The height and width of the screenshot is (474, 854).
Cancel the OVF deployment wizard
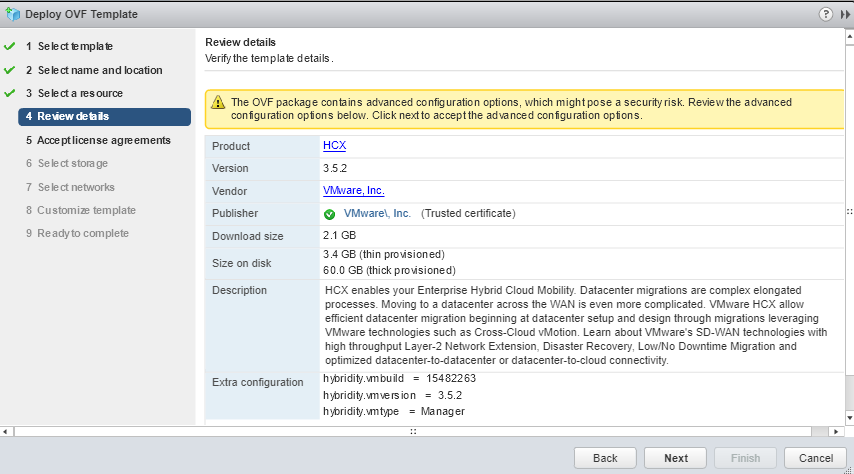point(815,458)
